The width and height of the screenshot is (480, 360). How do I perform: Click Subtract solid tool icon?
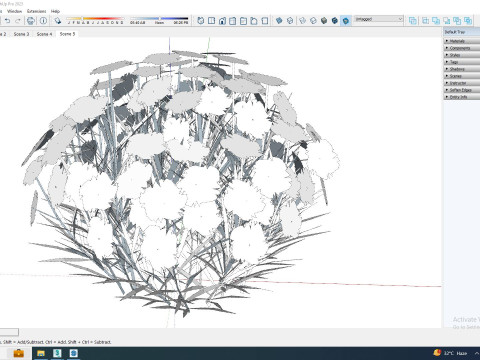[x=446, y=21]
